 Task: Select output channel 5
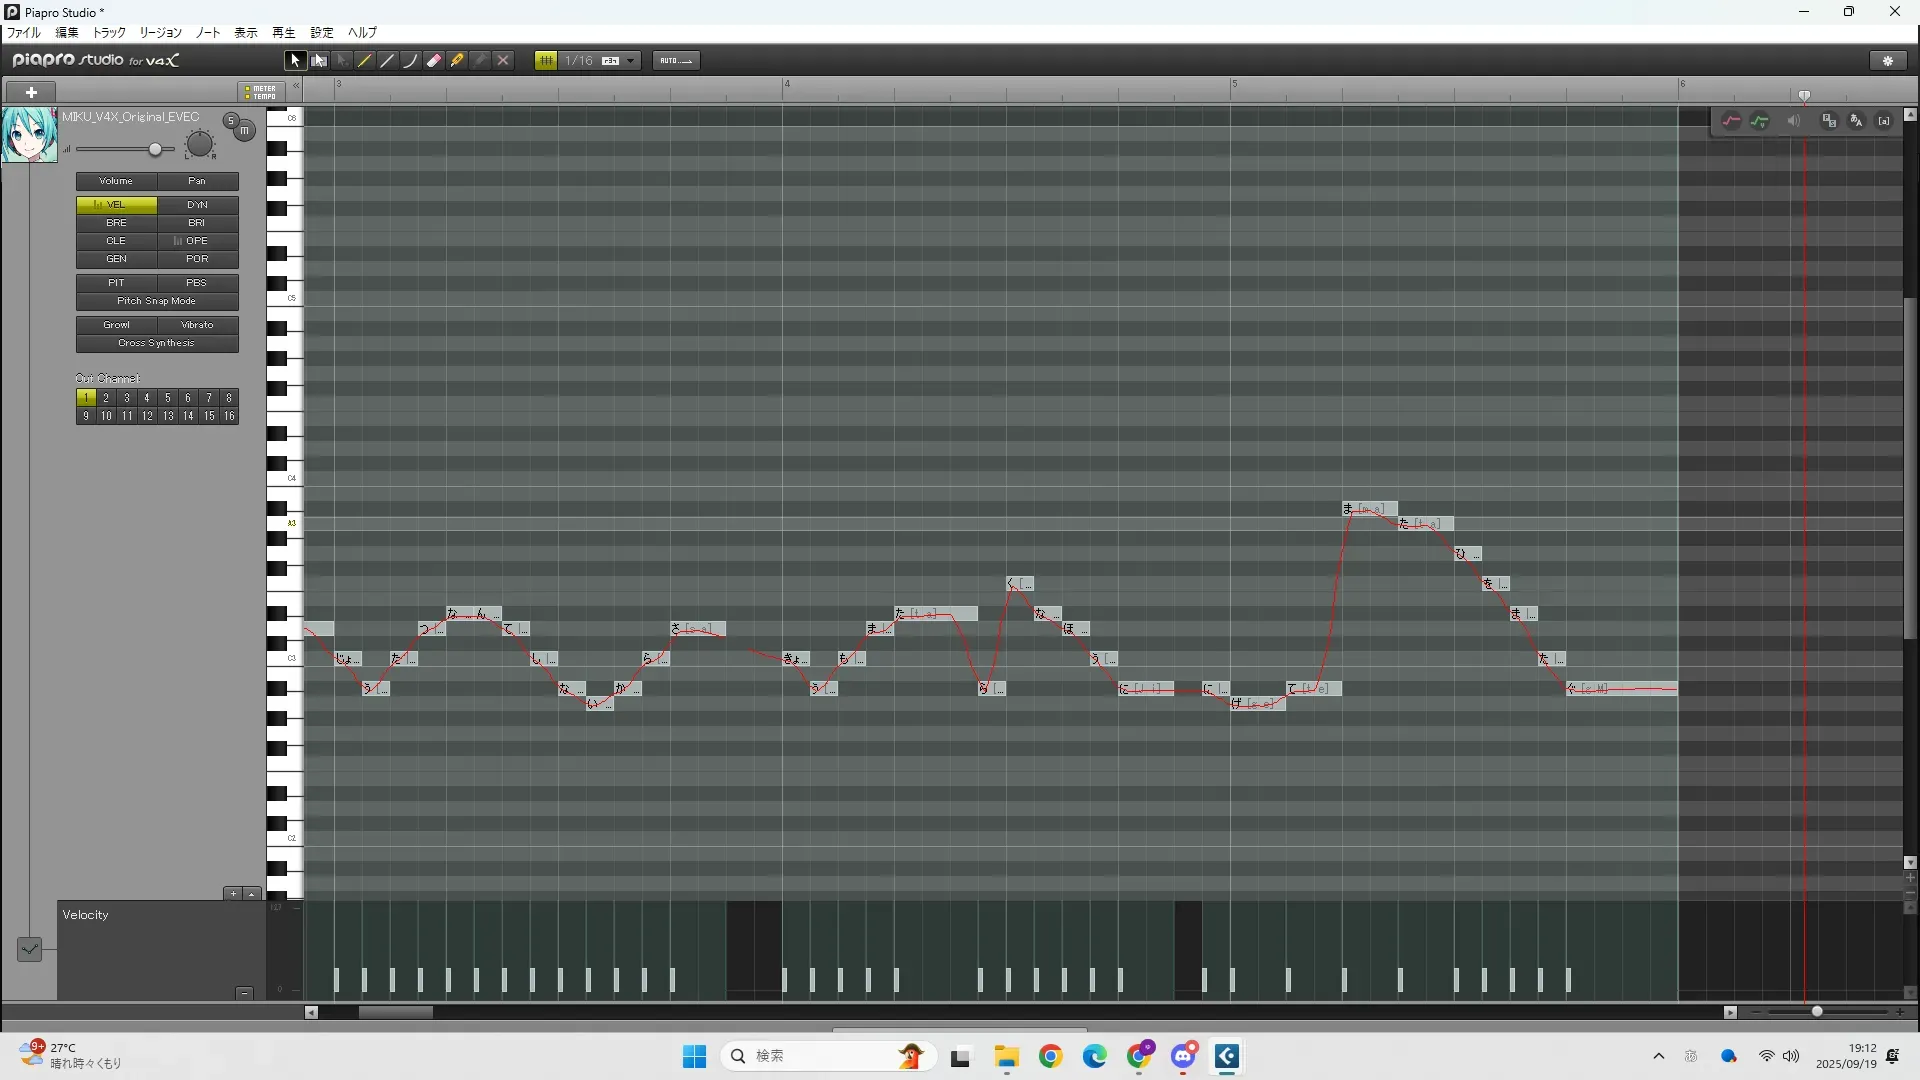[x=167, y=398]
